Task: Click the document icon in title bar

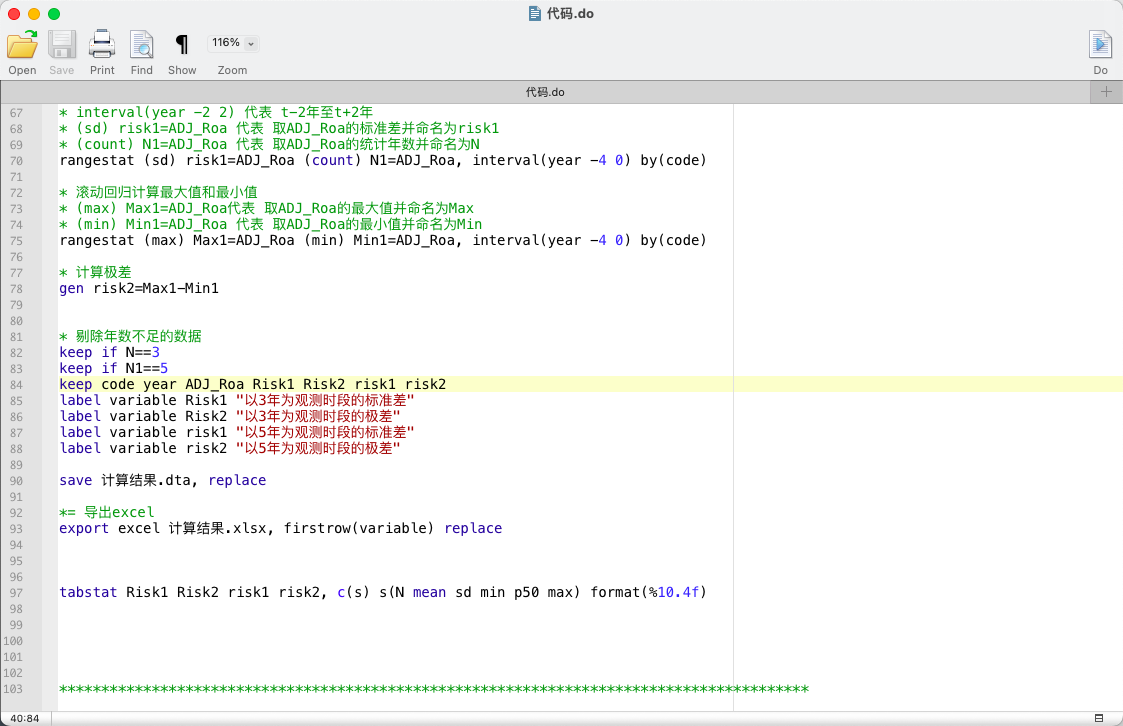Action: click(x=535, y=14)
